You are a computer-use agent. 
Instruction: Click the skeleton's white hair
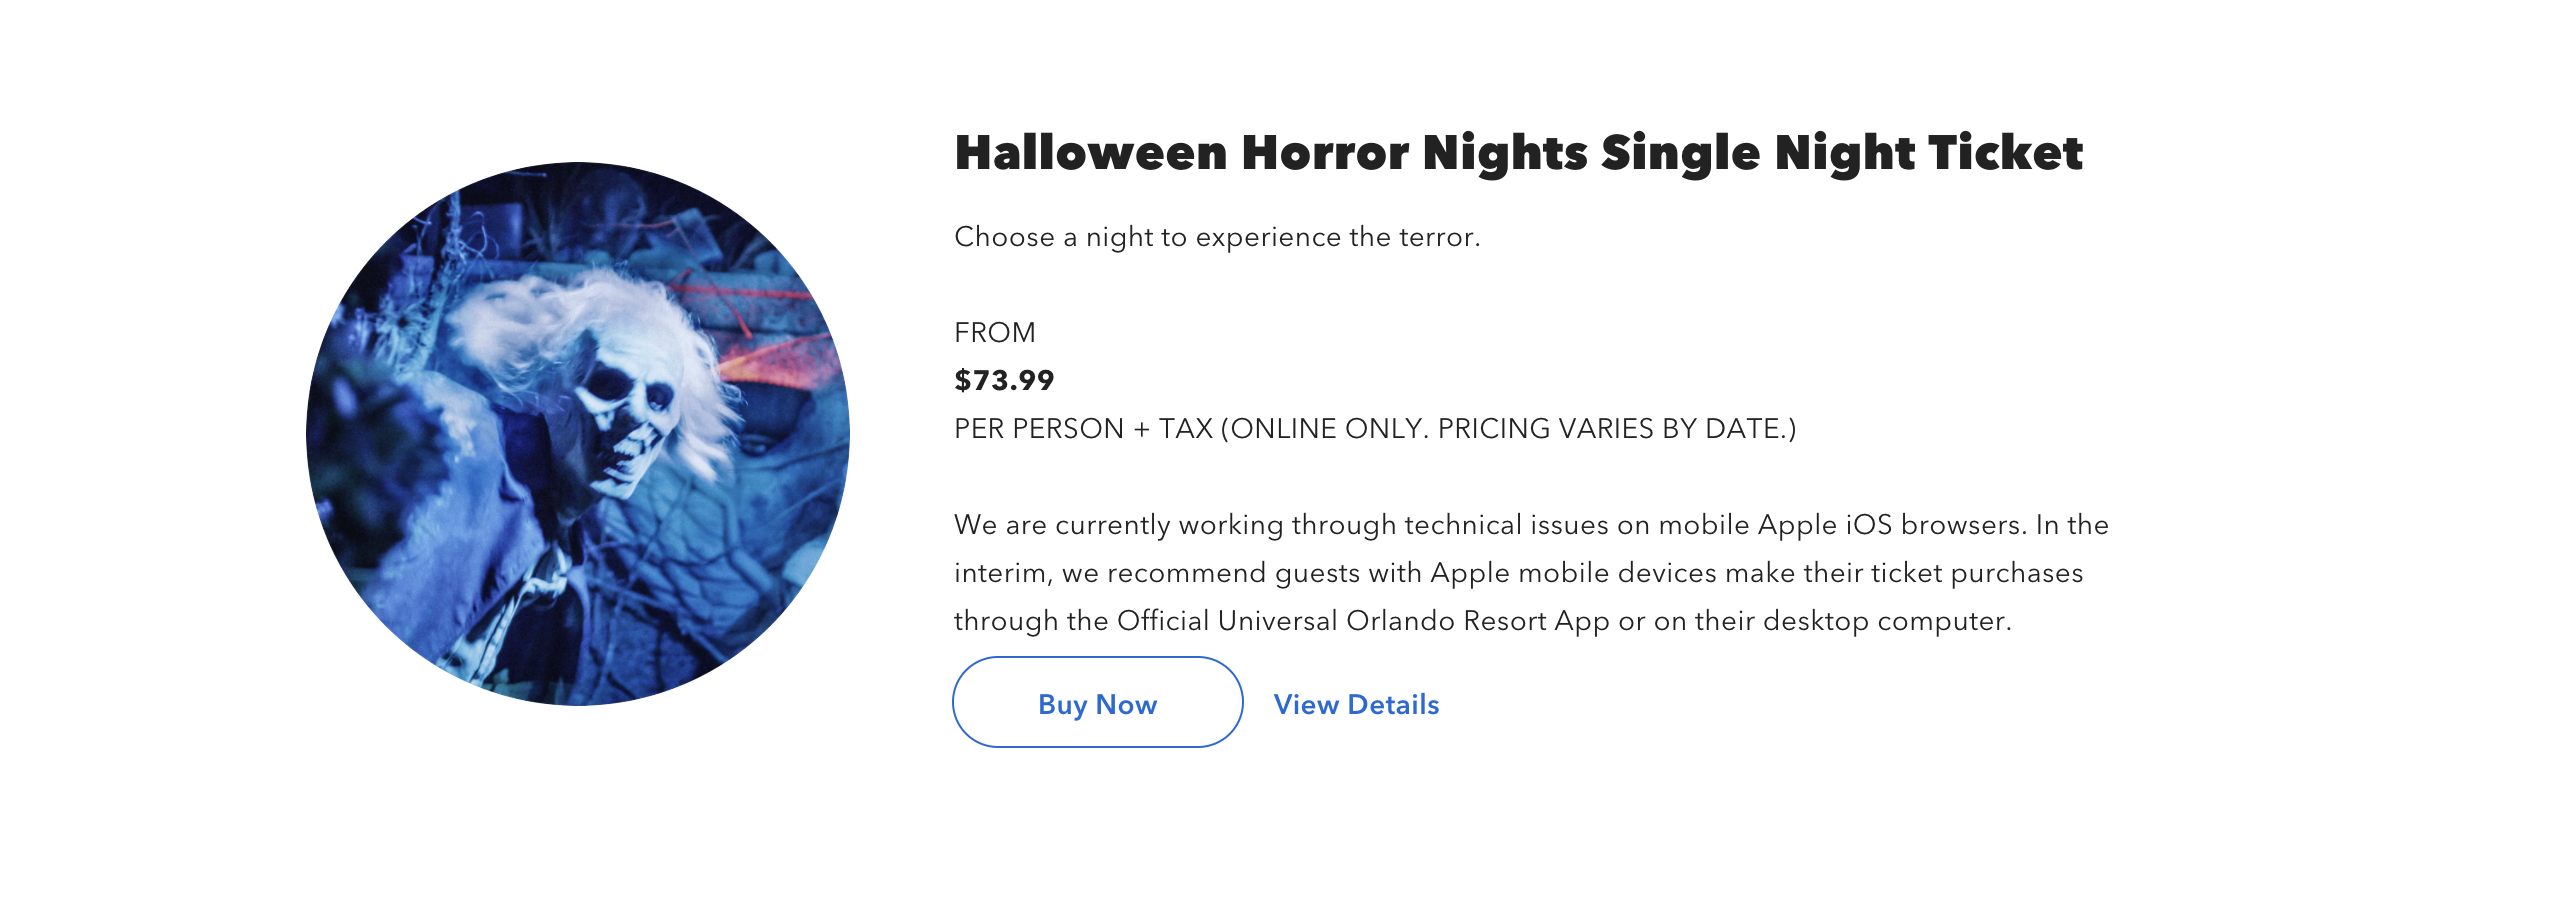(x=560, y=320)
